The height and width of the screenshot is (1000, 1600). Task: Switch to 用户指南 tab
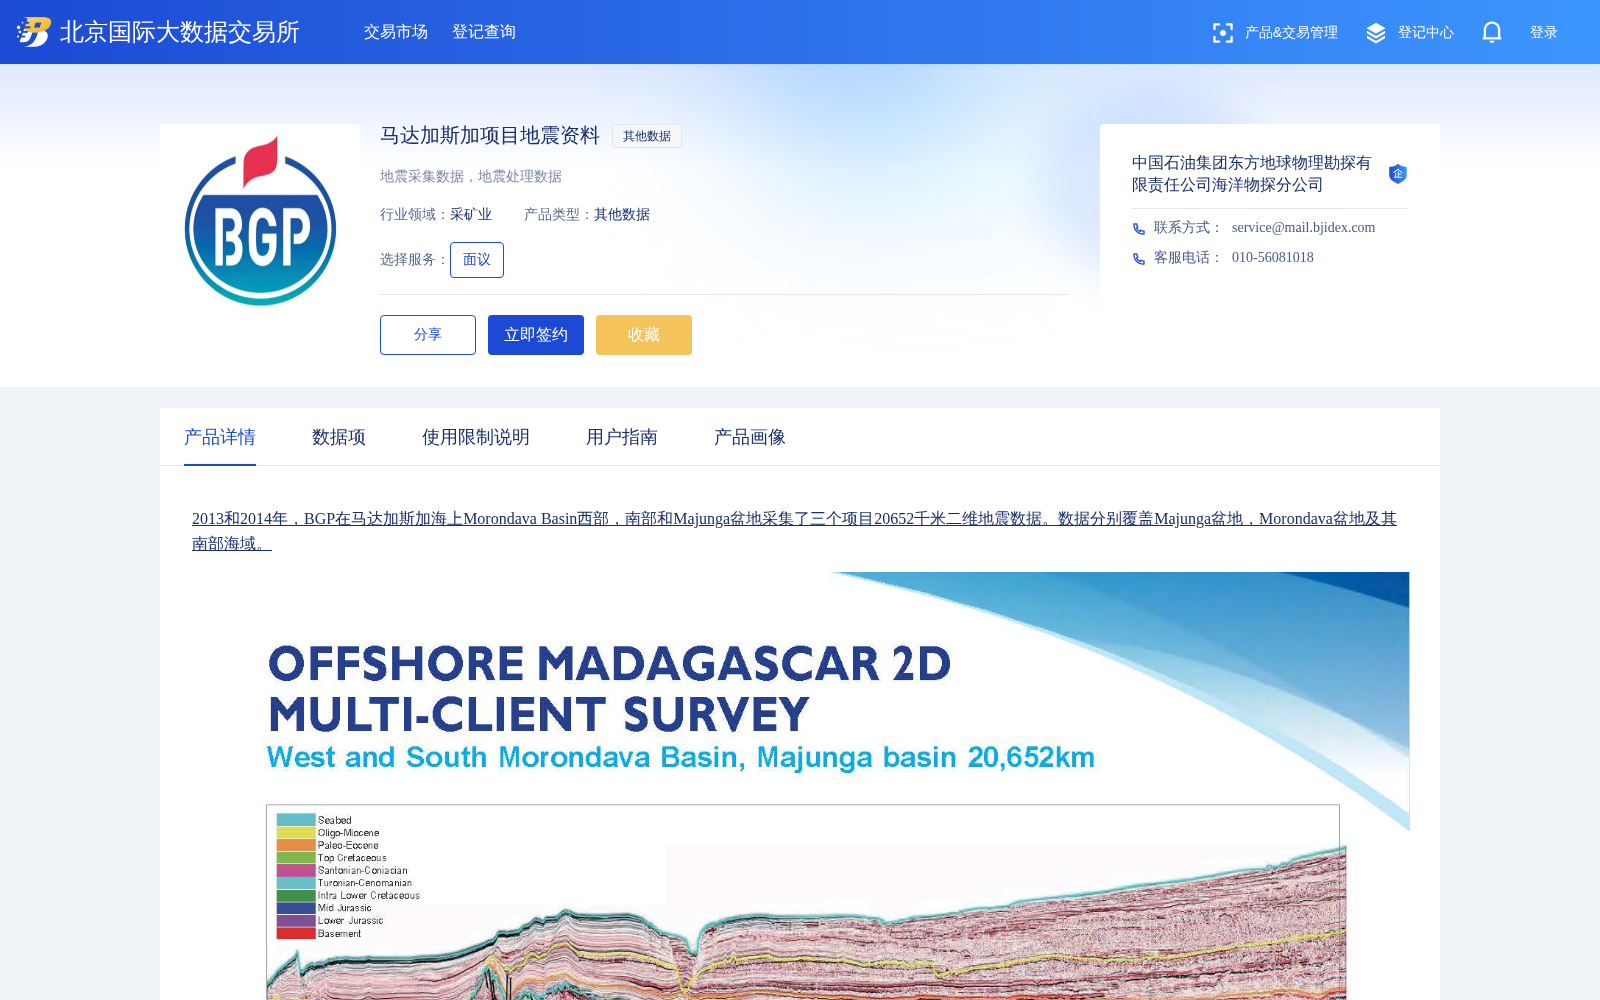[x=622, y=437]
